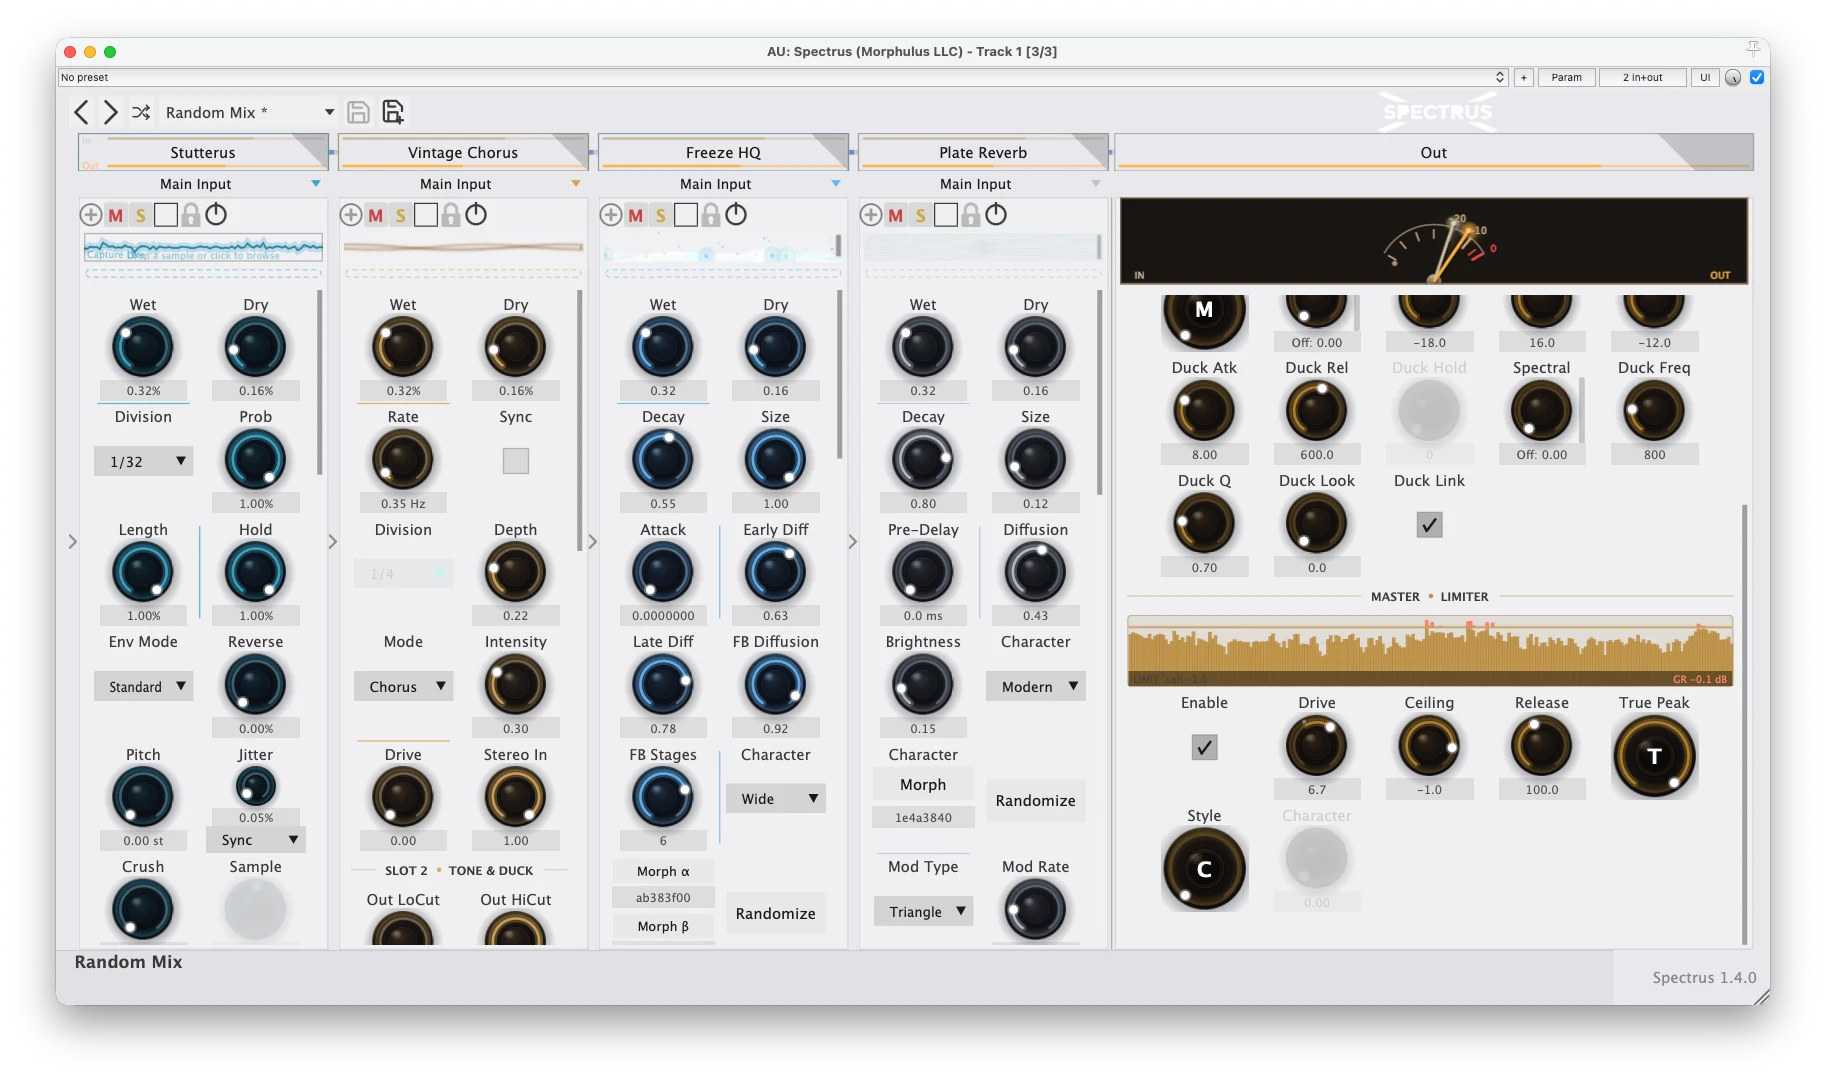Mute the Freeze HQ slot
Screen dimensions: 1826x1079
(x=636, y=215)
